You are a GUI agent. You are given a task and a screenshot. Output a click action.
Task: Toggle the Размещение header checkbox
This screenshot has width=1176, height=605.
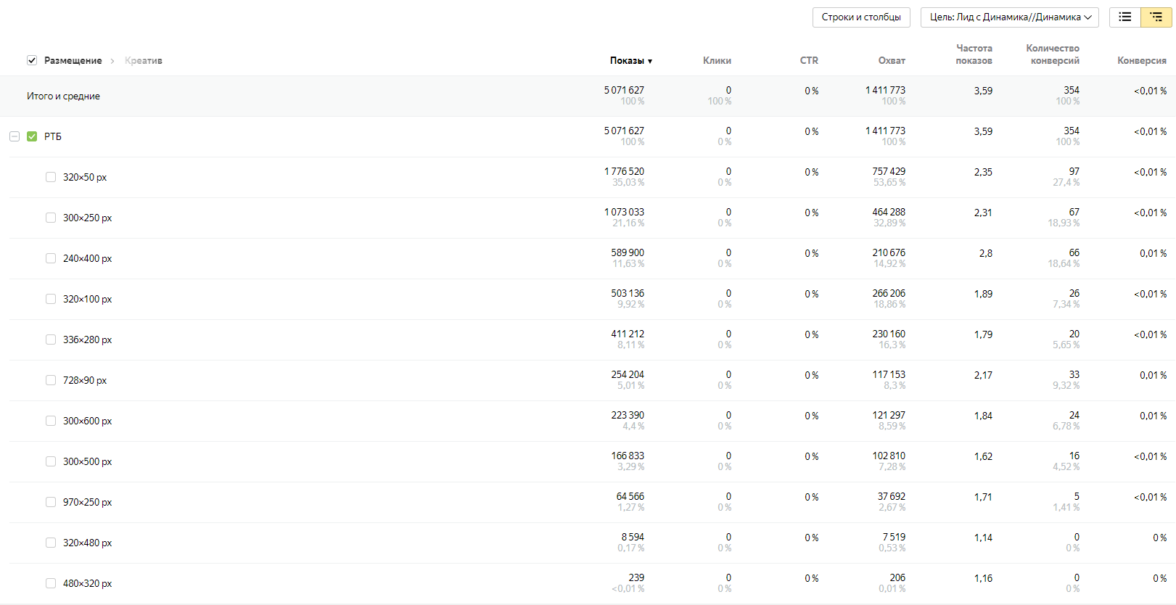coord(32,61)
